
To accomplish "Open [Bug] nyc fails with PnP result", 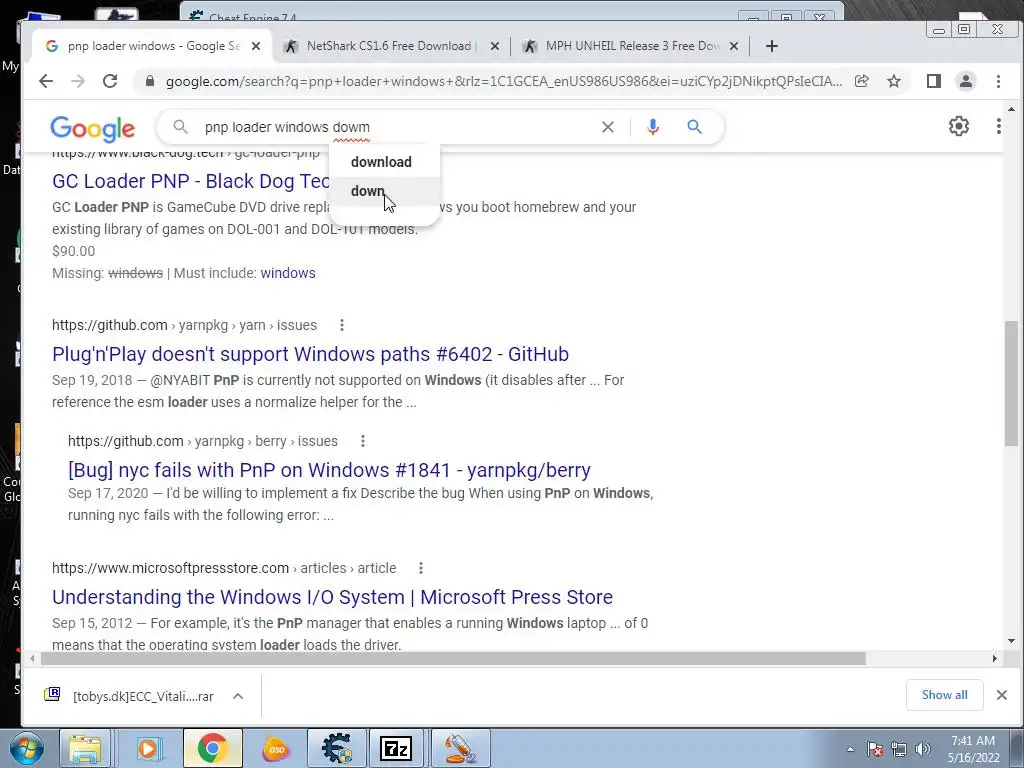I will 329,470.
